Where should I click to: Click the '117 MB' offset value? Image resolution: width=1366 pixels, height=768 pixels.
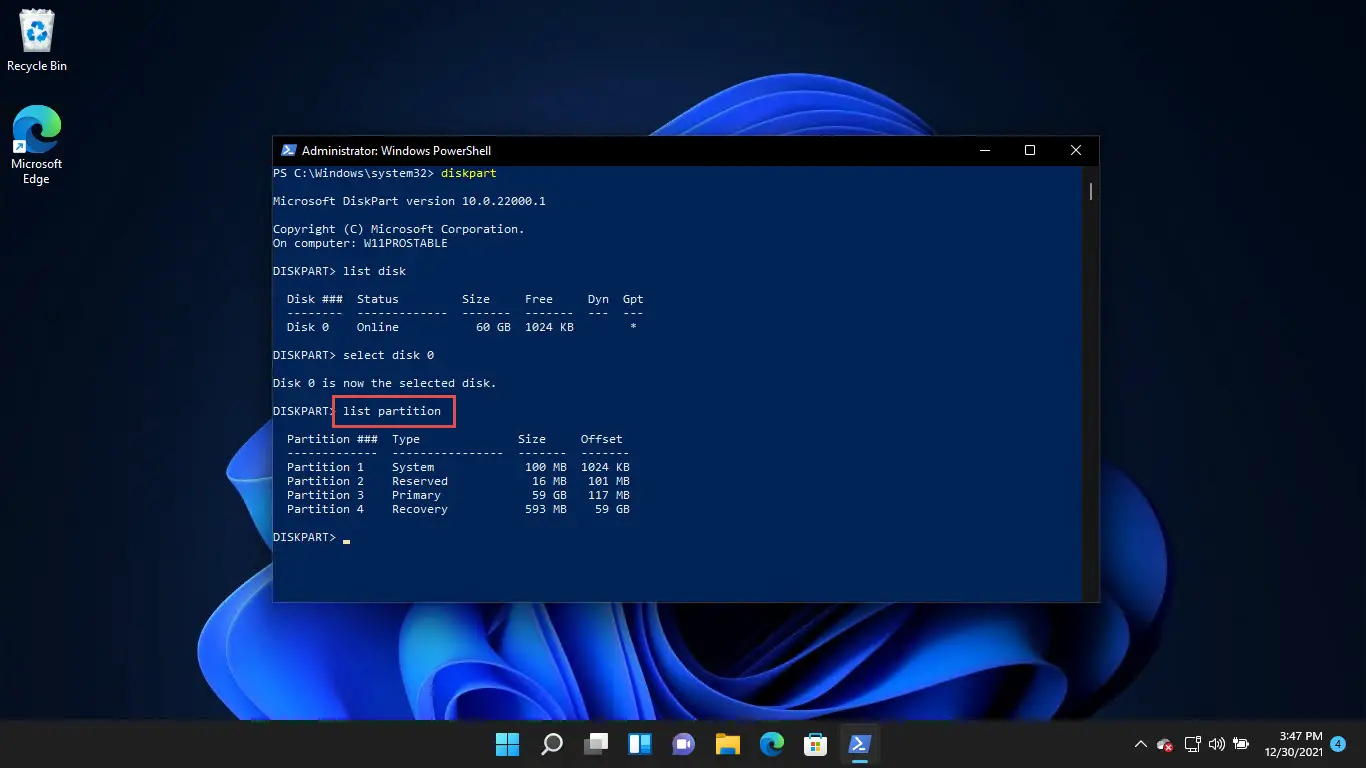coord(609,495)
